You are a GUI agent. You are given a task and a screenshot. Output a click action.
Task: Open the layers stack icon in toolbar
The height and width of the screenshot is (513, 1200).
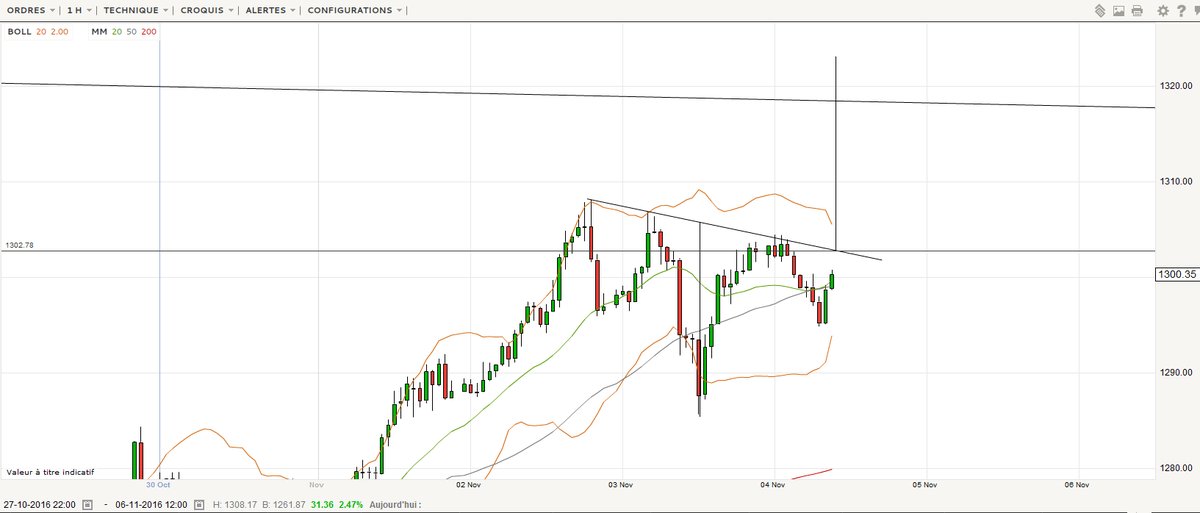click(x=1098, y=11)
